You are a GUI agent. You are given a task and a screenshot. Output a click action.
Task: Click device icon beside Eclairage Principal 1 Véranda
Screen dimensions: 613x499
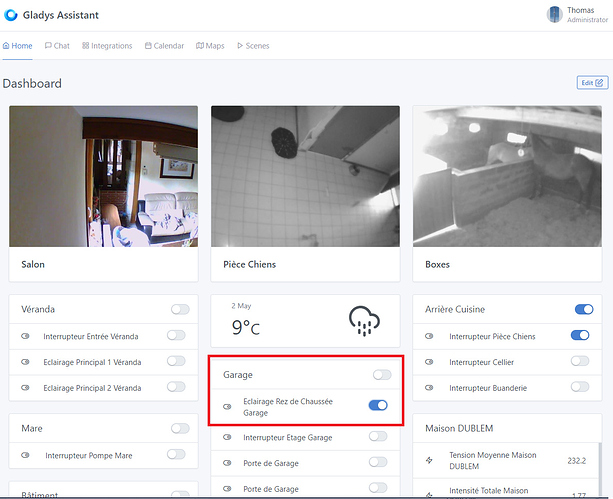click(25, 362)
